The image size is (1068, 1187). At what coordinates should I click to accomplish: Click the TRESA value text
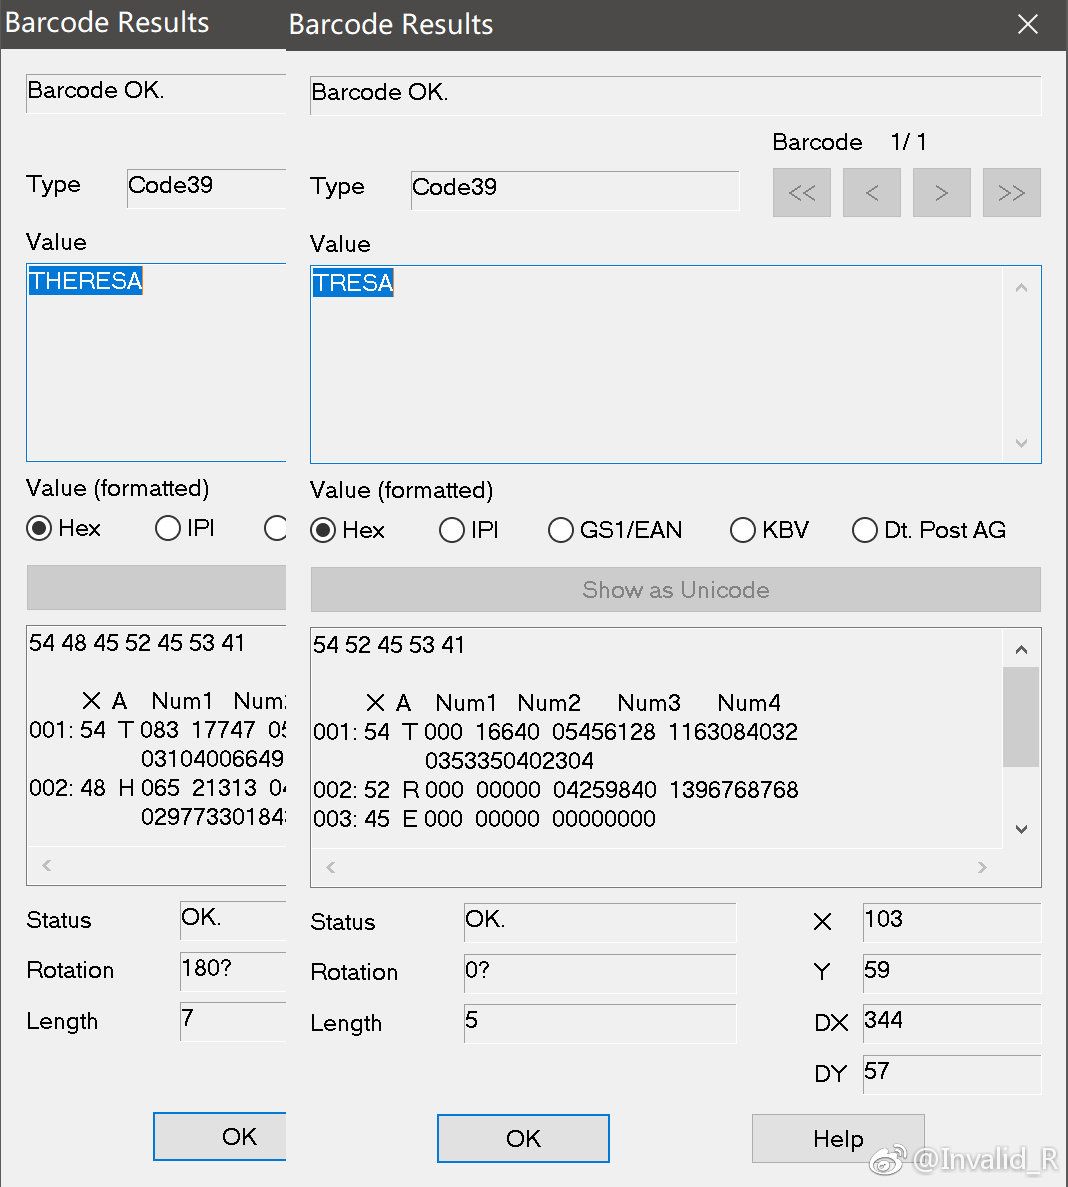click(x=353, y=283)
